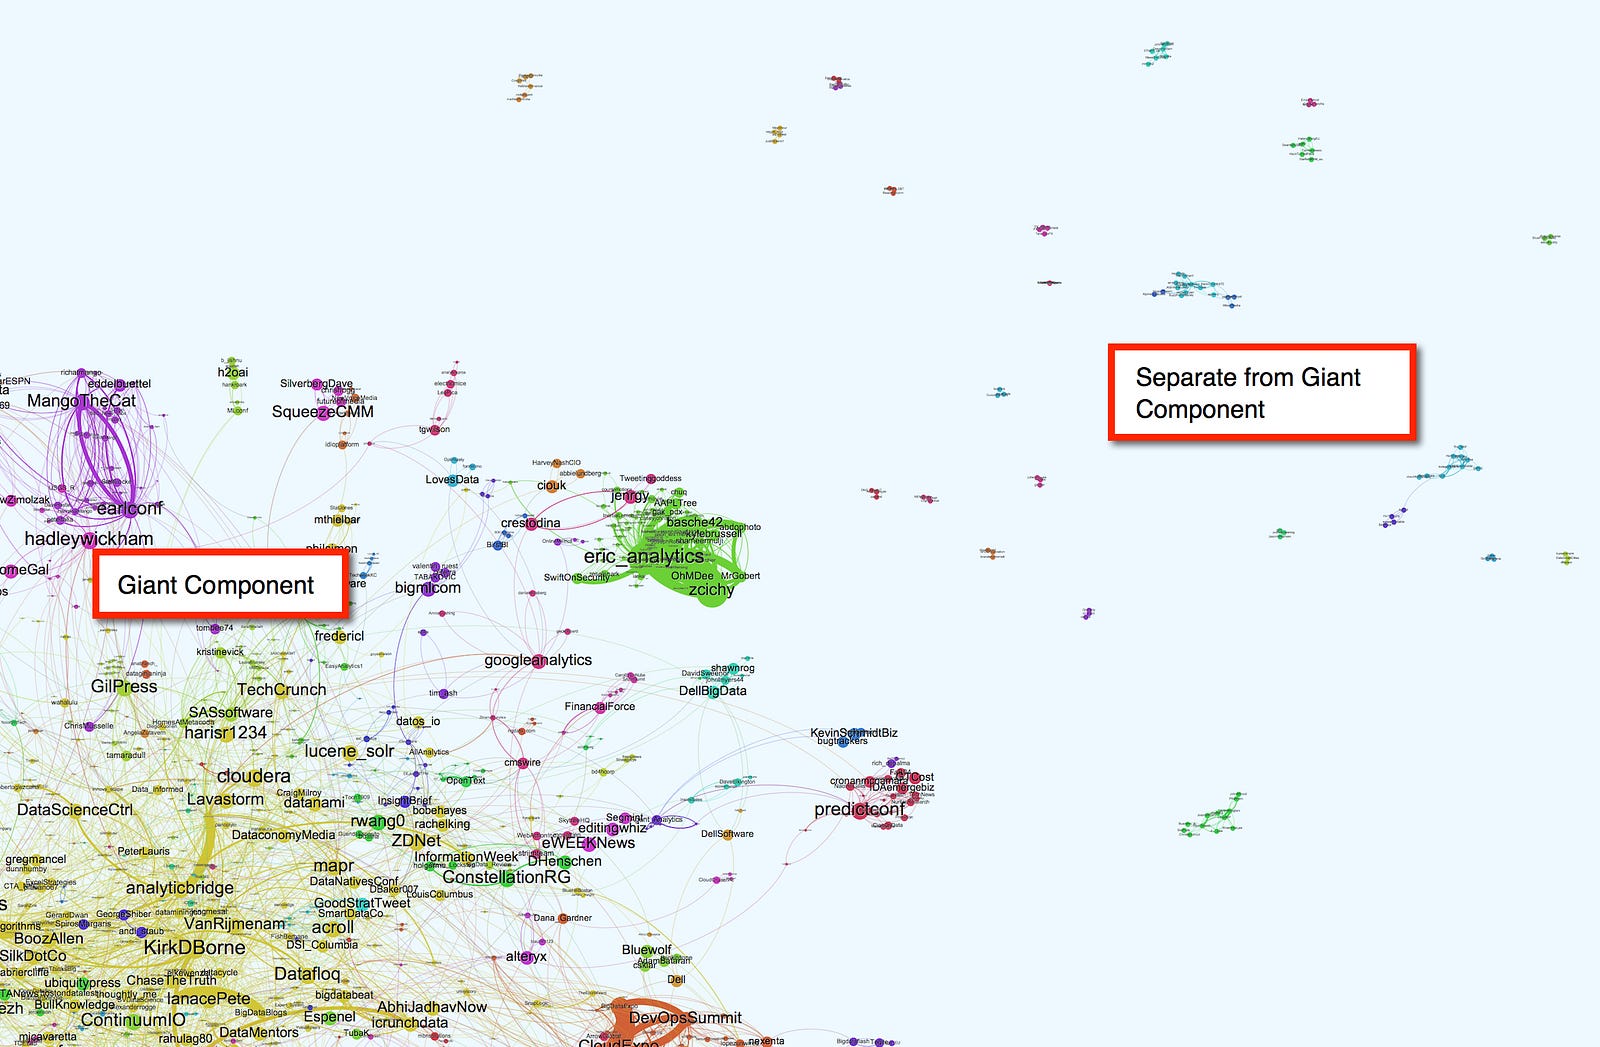The width and height of the screenshot is (1600, 1047).
Task: Select the KevinSchmidtBiz node label
Action: [x=854, y=733]
